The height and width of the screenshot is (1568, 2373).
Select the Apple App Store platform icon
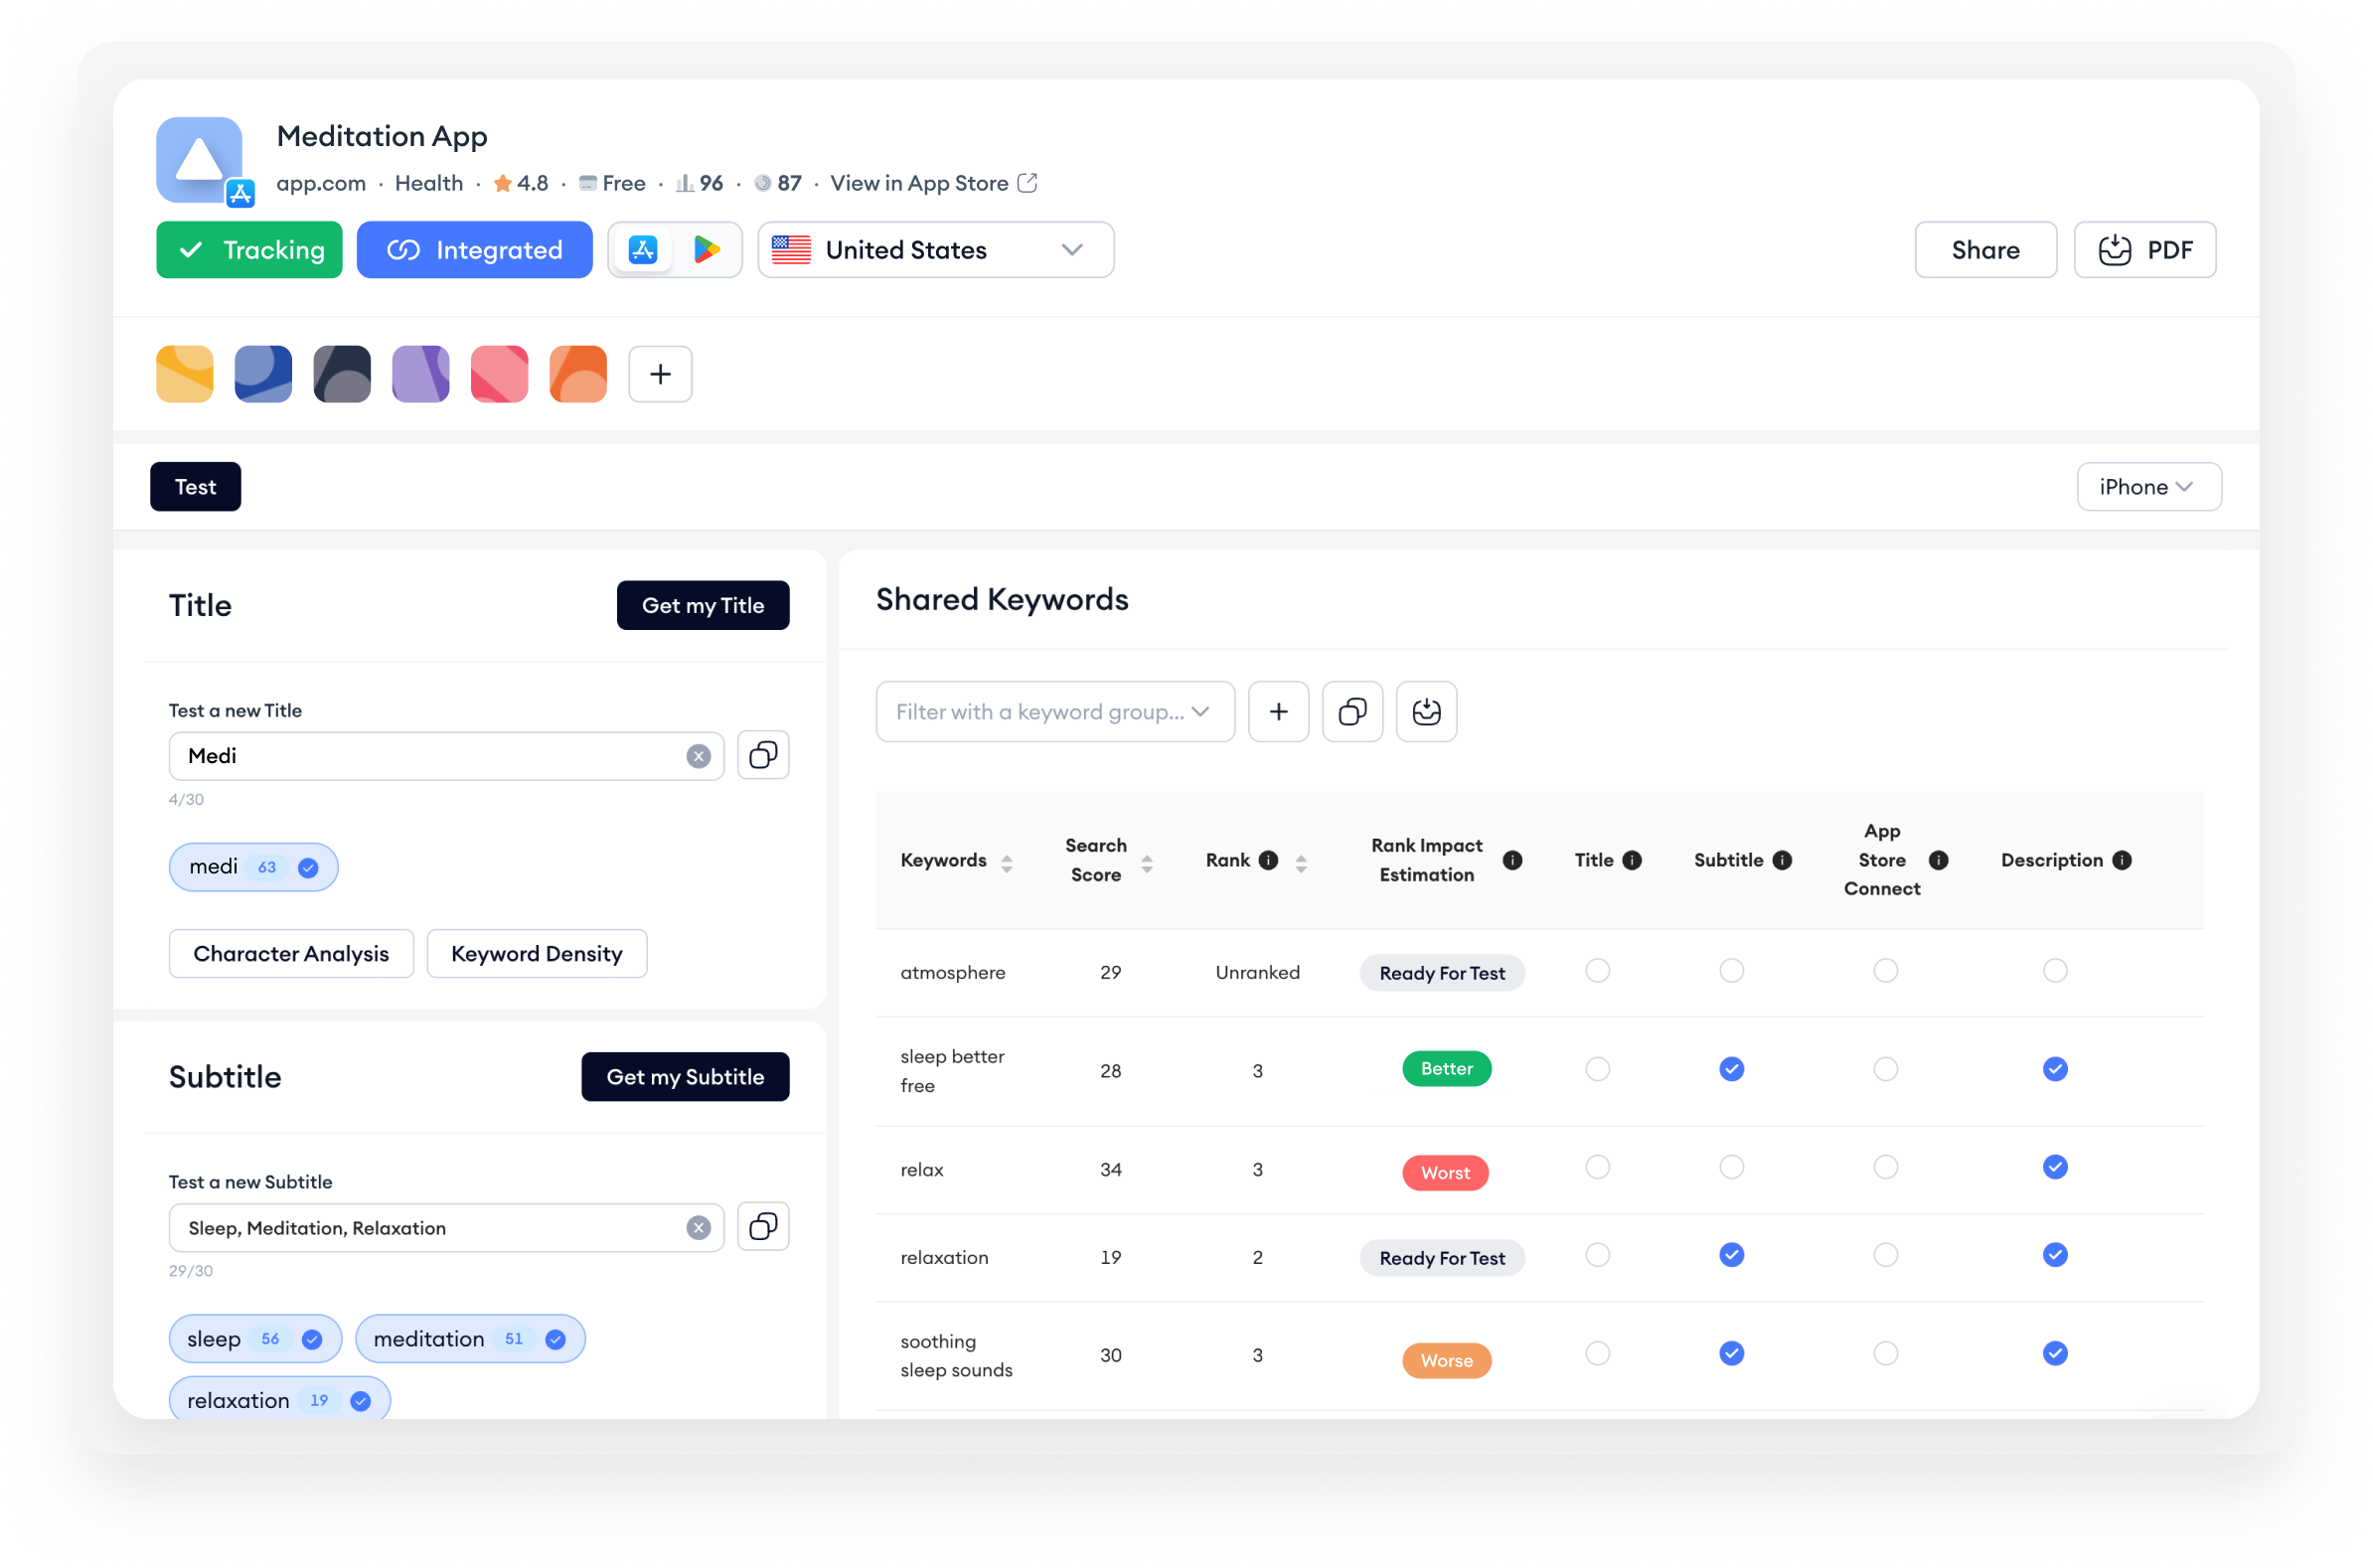point(643,250)
